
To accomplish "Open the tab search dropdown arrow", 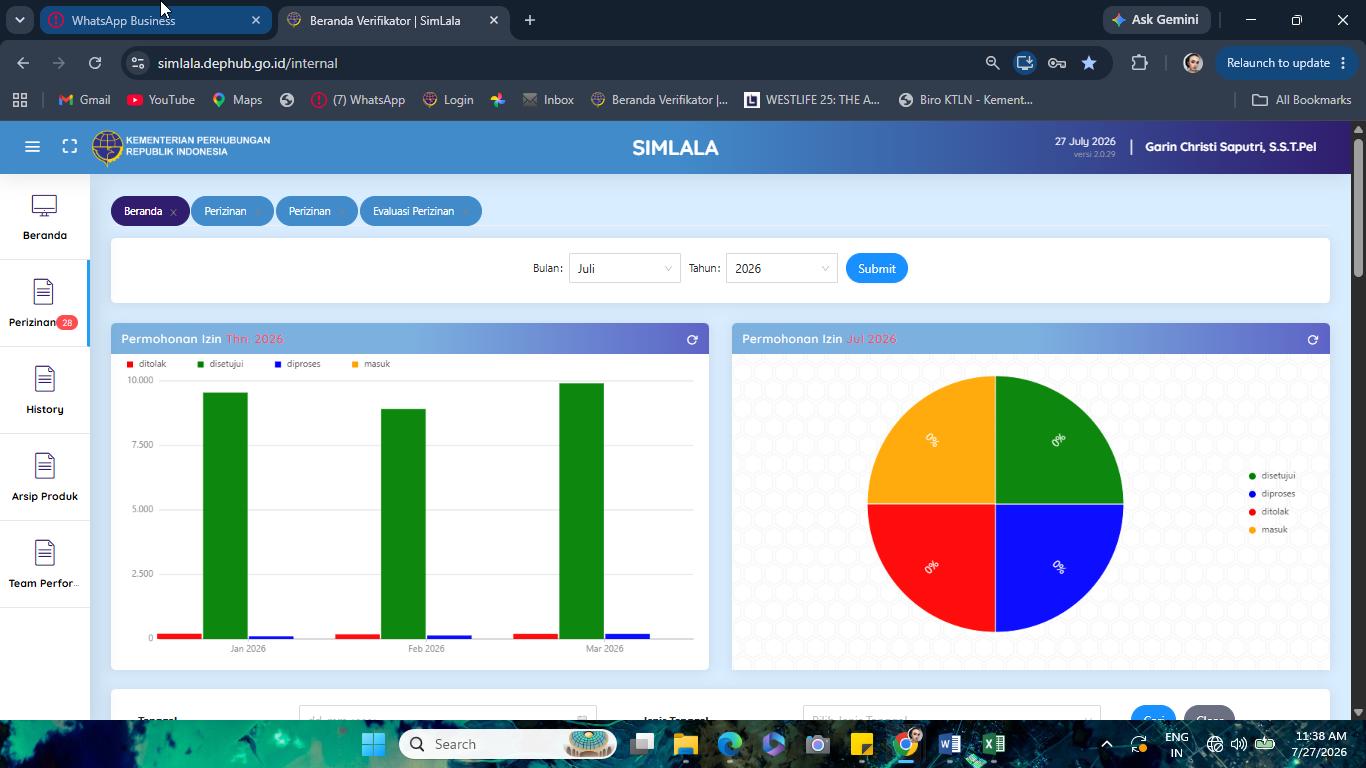I will [19, 20].
